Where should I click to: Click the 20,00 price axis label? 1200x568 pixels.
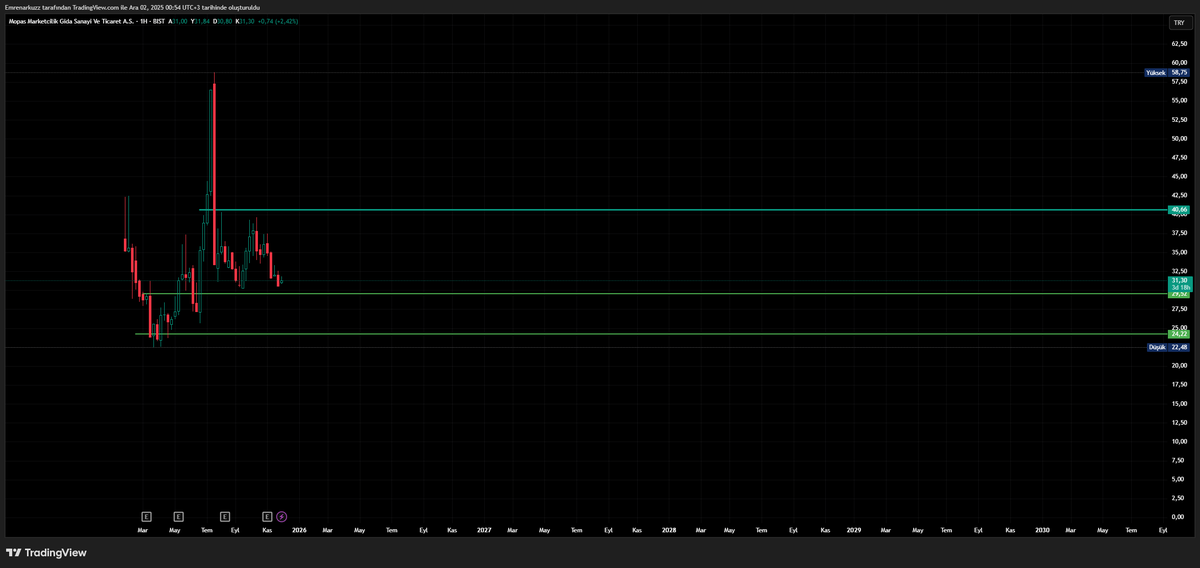[x=1179, y=365]
